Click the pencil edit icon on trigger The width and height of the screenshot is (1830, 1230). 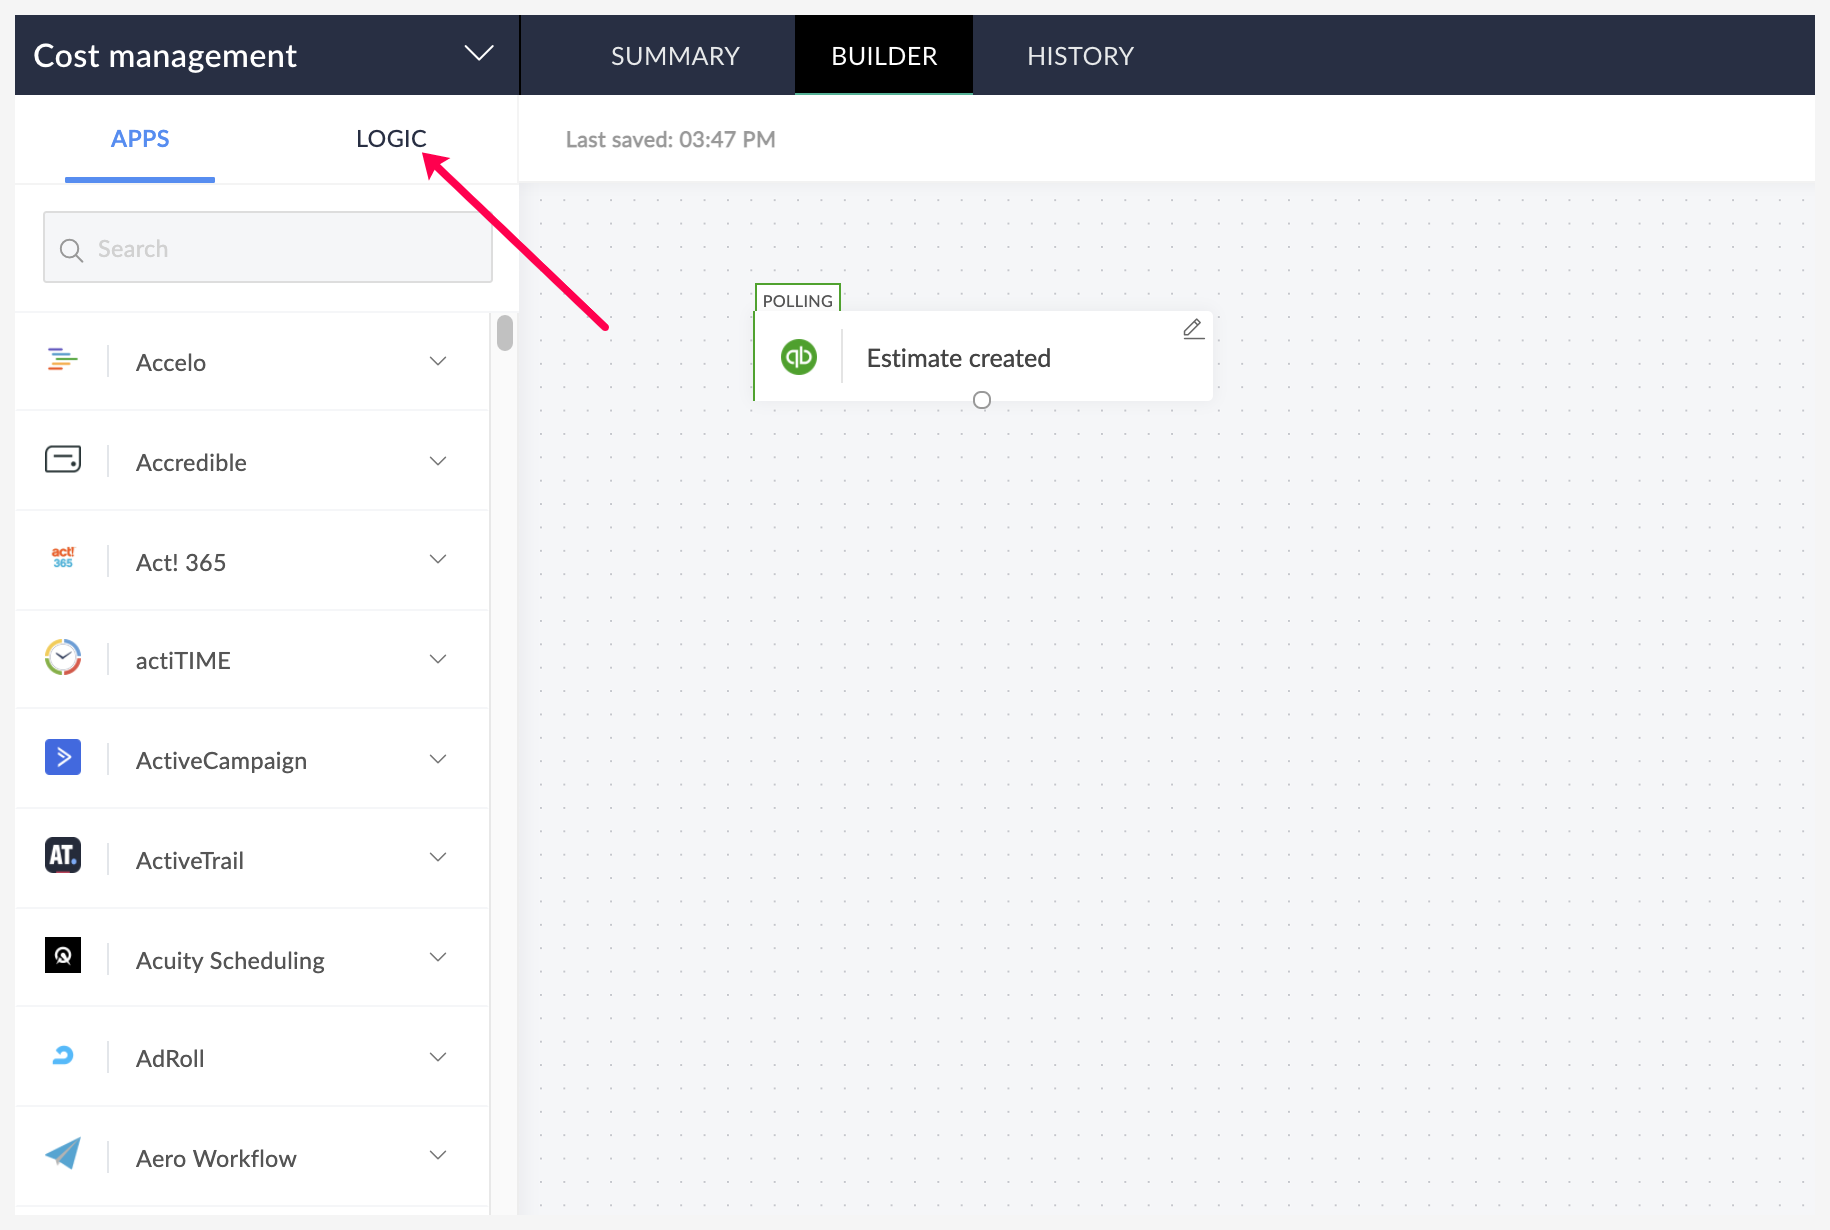1193,329
